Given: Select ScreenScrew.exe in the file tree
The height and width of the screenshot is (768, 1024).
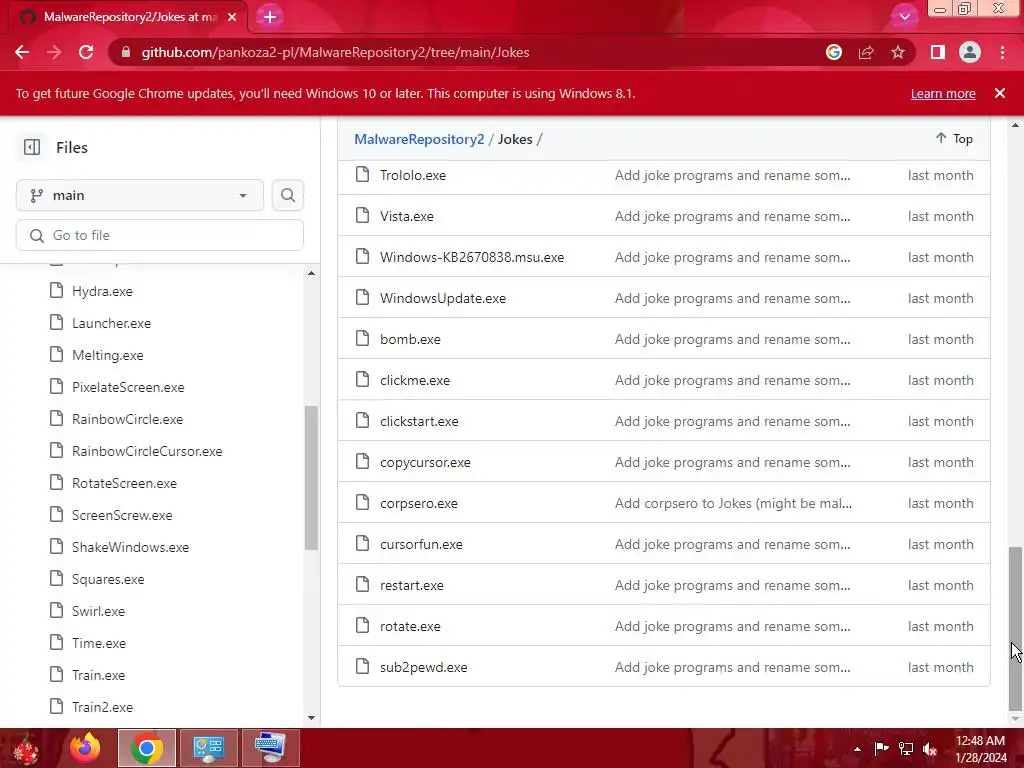Looking at the screenshot, I should 122,515.
